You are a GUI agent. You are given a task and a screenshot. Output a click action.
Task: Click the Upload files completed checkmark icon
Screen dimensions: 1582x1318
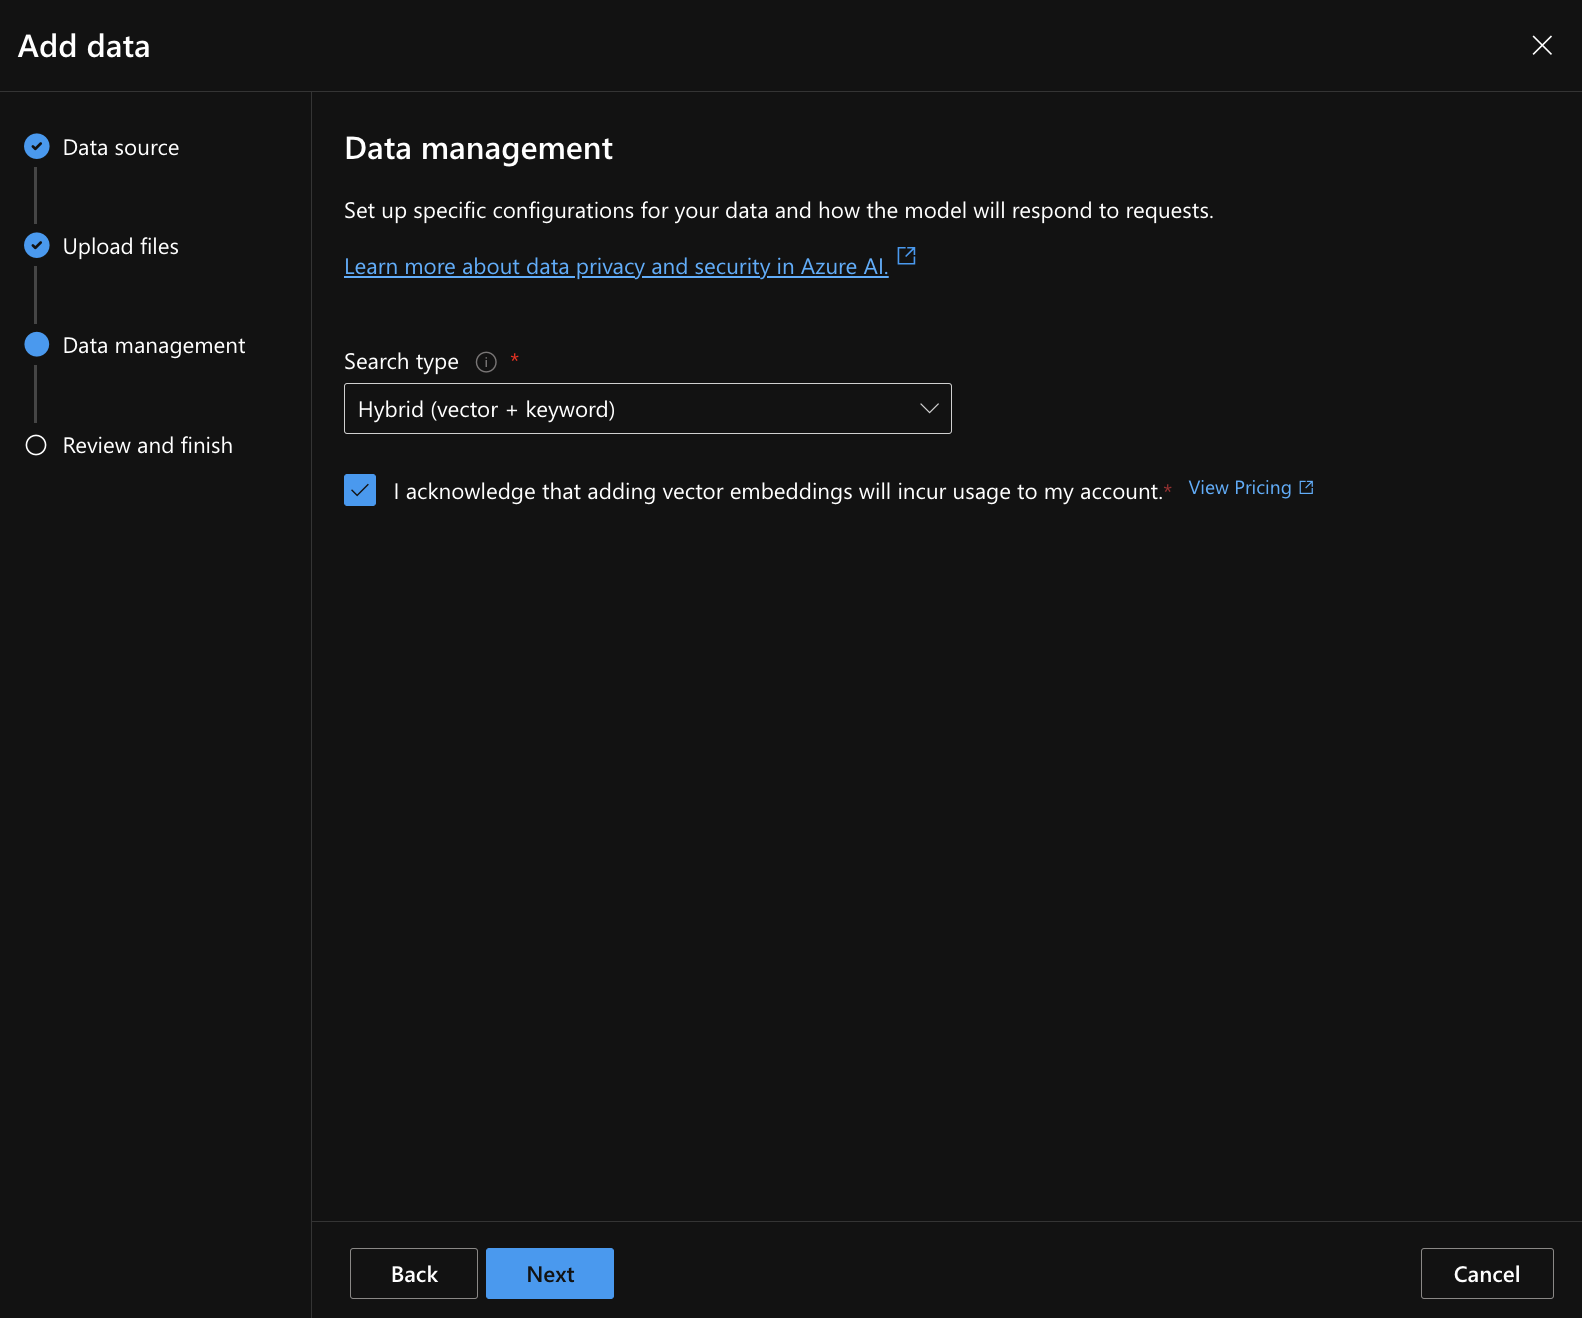coord(37,246)
